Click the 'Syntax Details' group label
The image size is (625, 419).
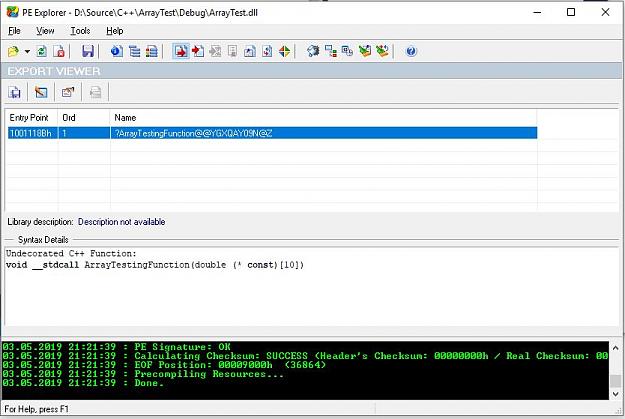(43, 240)
